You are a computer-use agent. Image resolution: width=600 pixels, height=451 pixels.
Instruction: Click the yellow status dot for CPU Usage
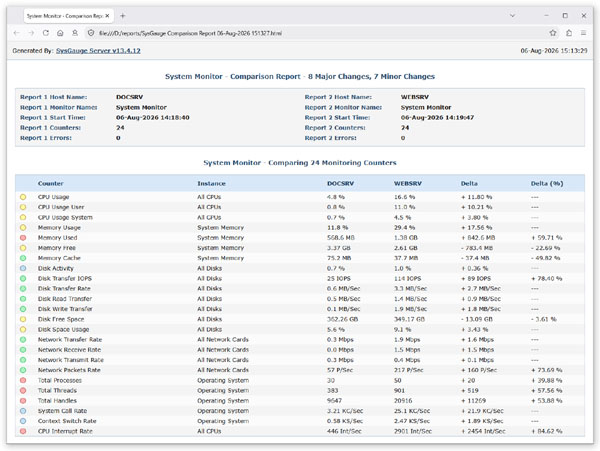click(x=23, y=197)
